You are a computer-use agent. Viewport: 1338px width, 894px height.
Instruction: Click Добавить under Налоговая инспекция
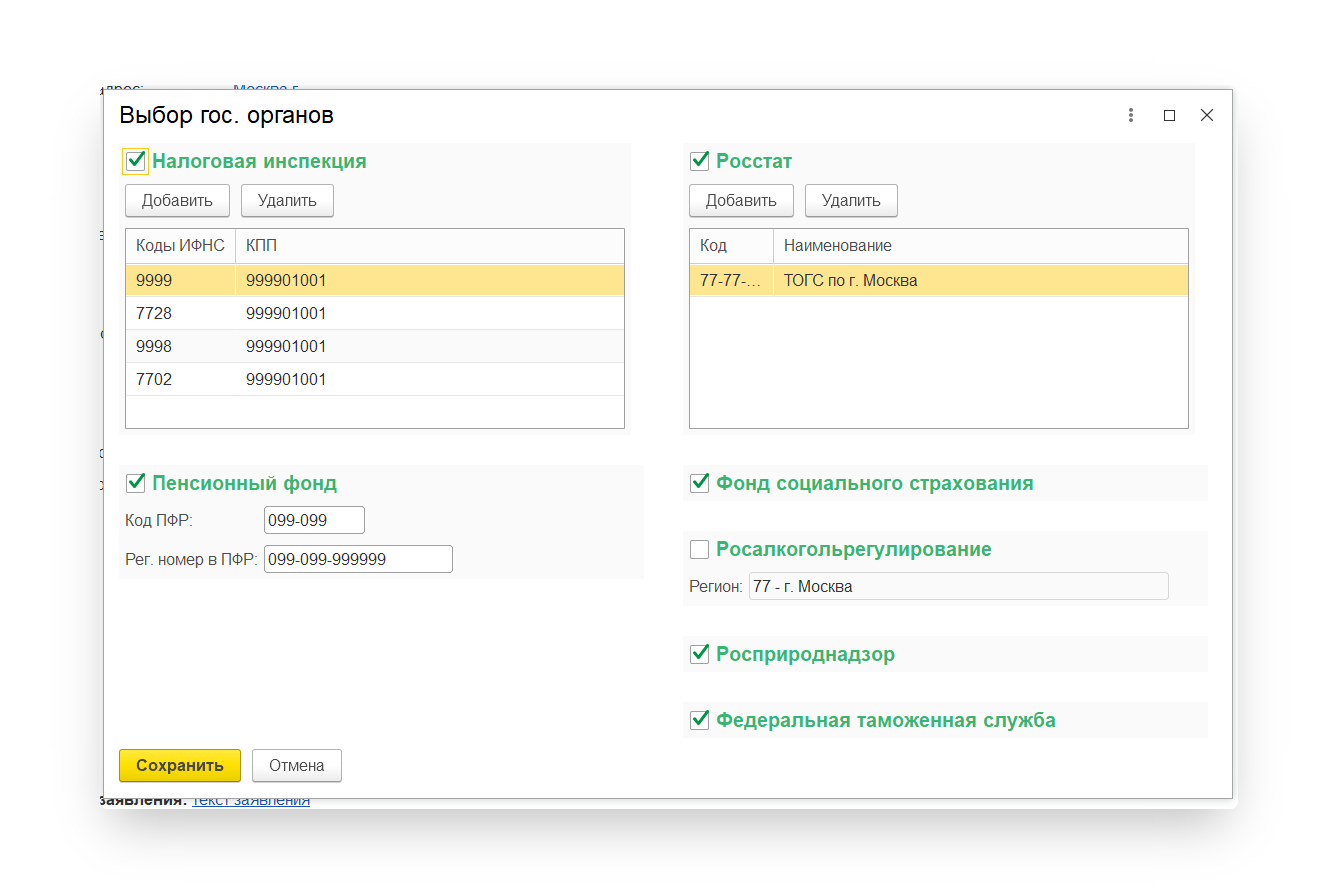point(177,200)
